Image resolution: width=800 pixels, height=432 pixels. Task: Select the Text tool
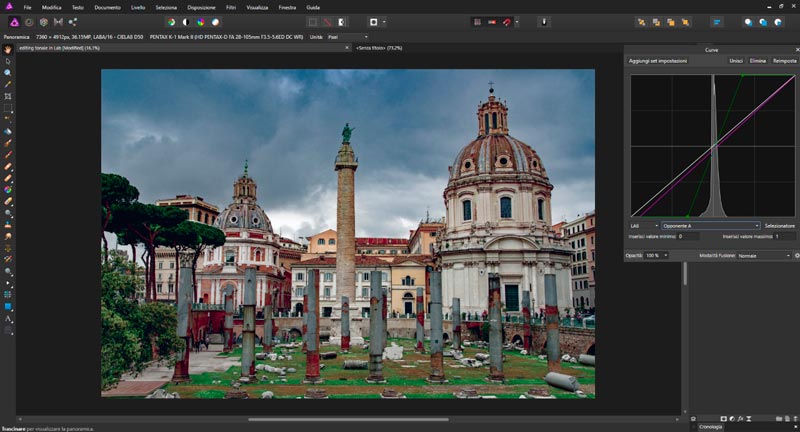click(x=8, y=319)
